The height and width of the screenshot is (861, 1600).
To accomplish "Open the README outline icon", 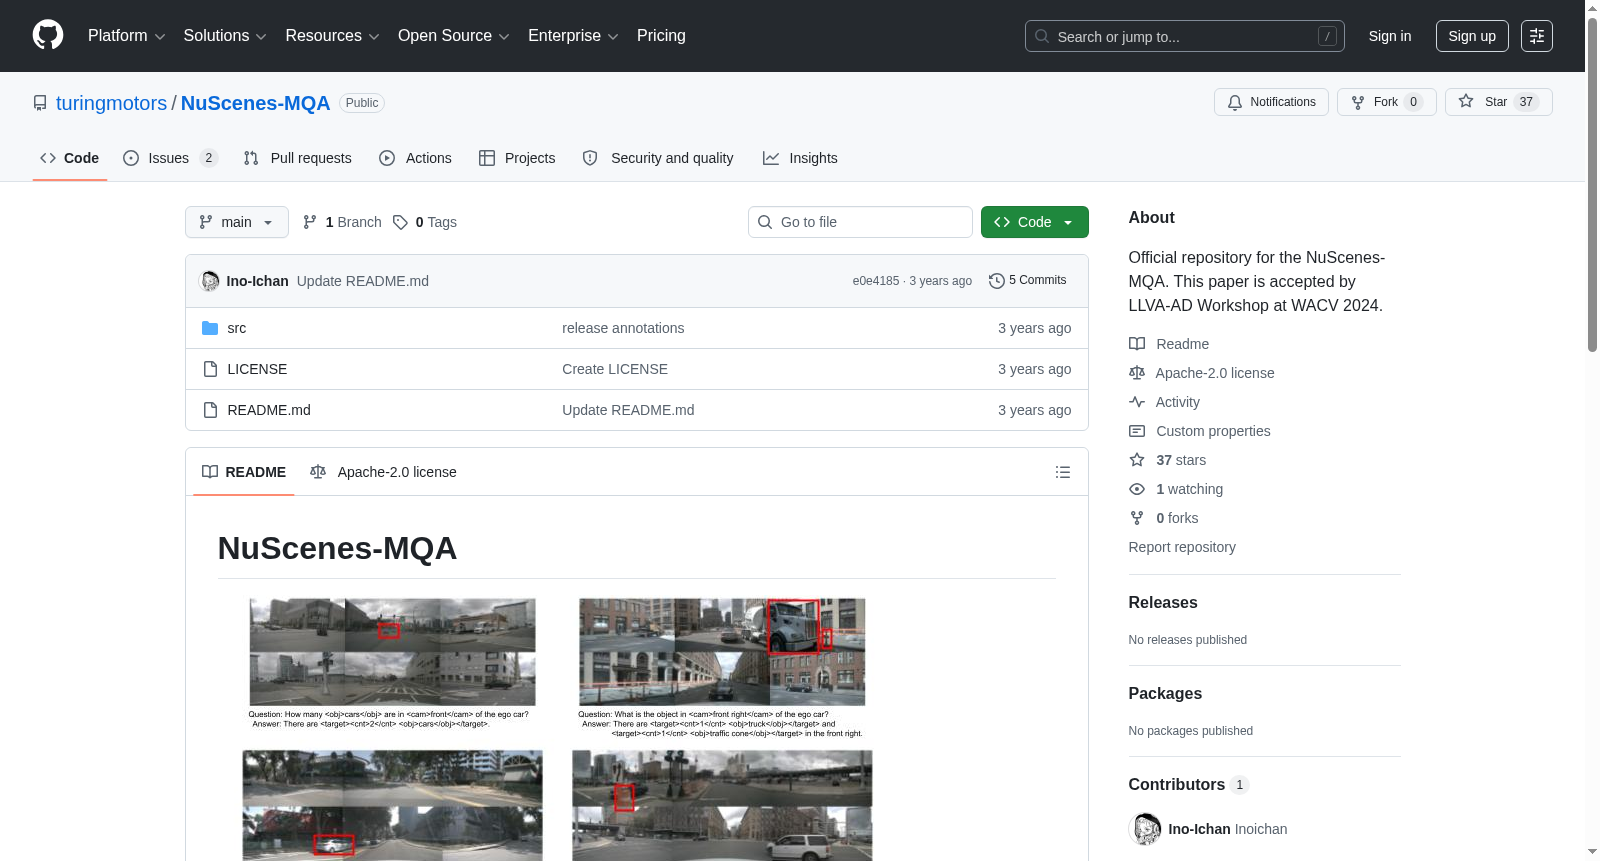I will click(1063, 472).
